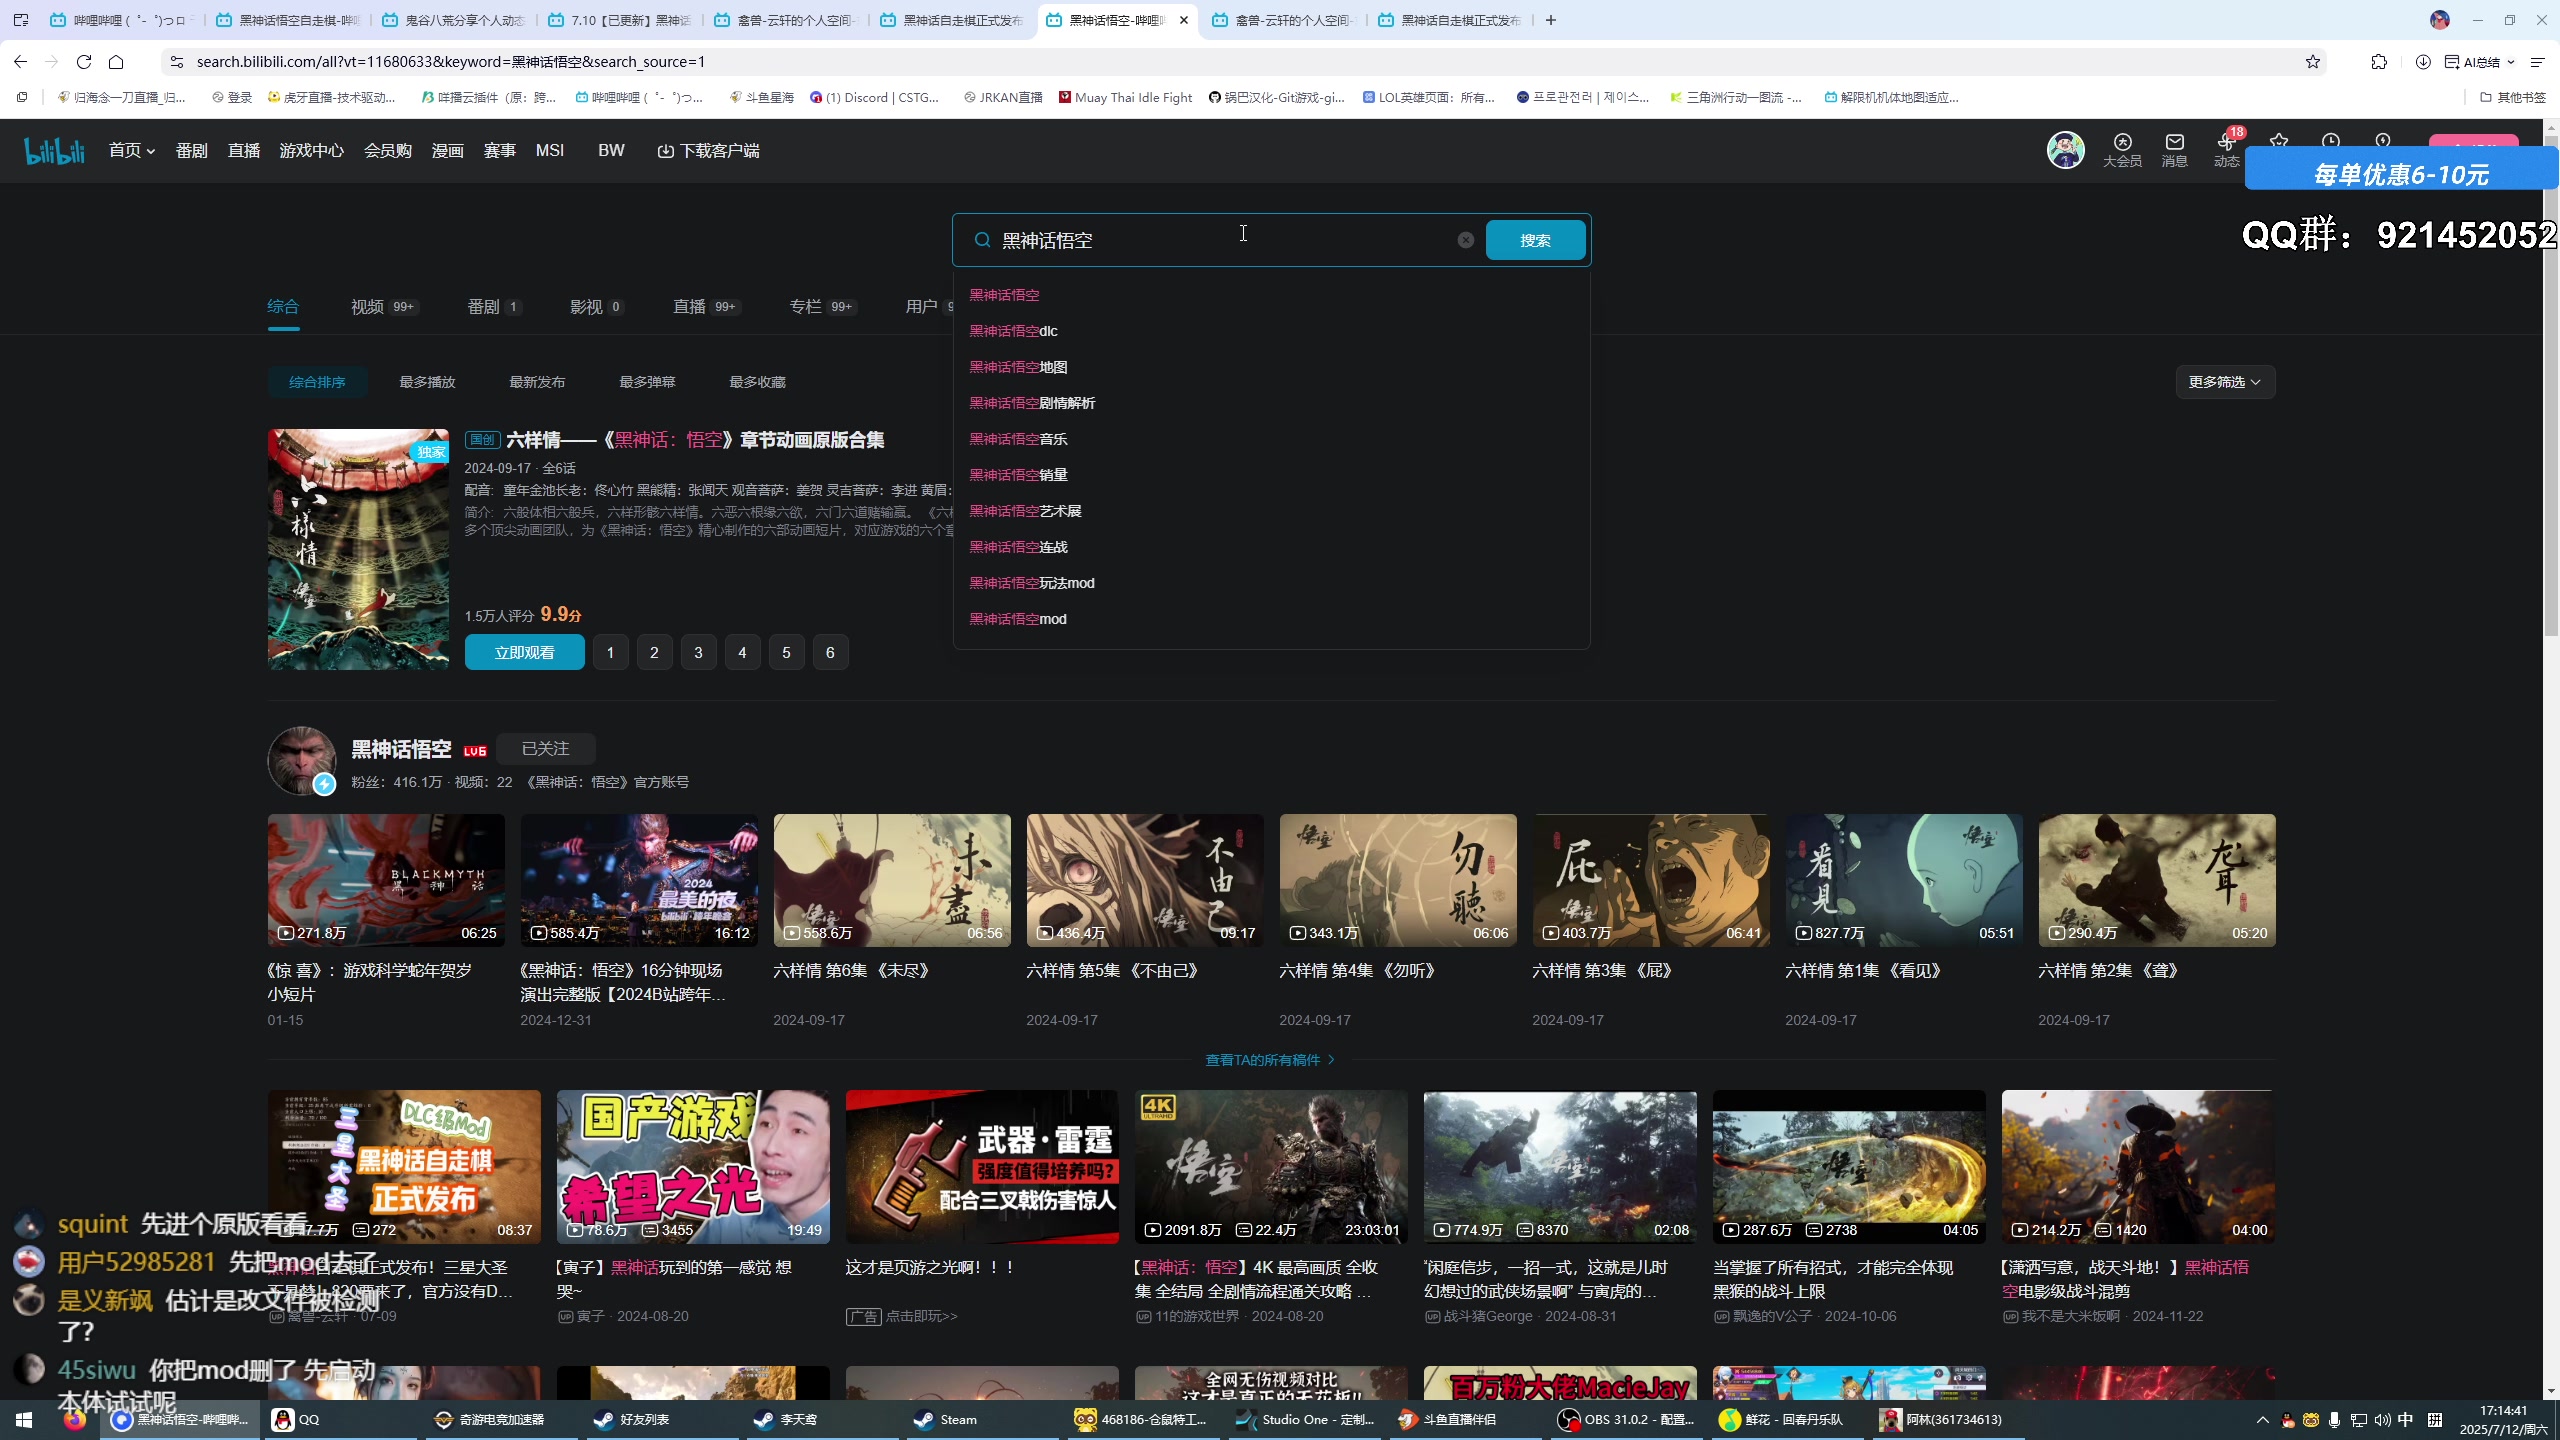Expand 更多筛选 filter dropdown
The image size is (2560, 1440).
pos(2225,382)
